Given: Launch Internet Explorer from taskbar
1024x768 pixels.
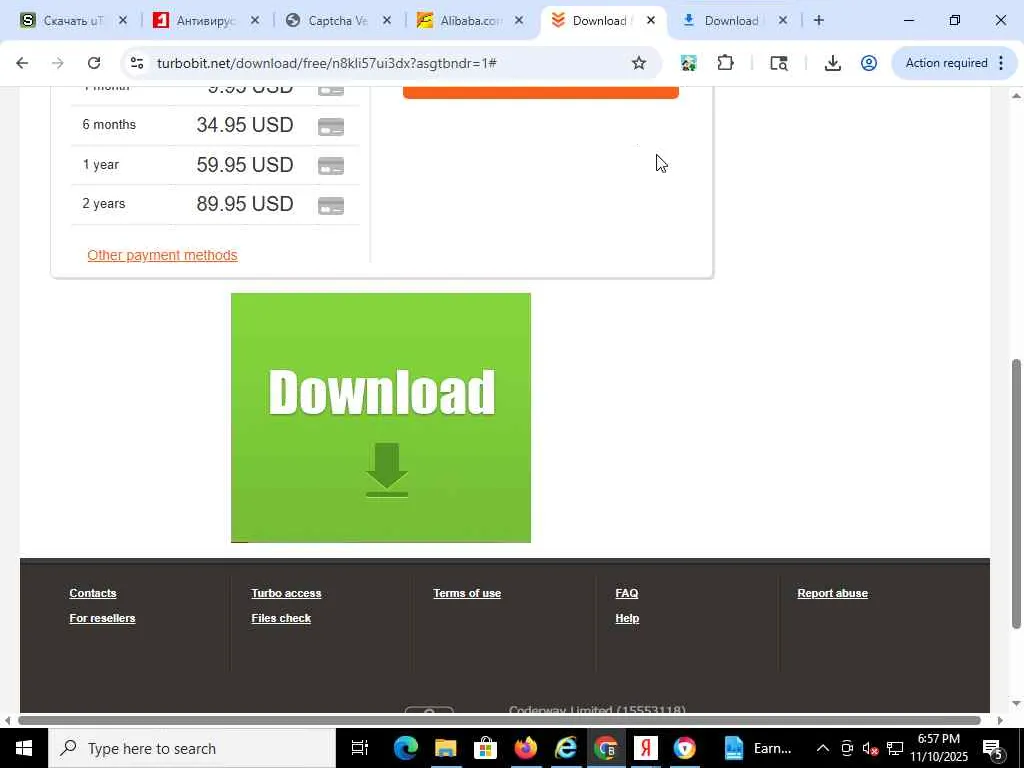Looking at the screenshot, I should click(566, 748).
